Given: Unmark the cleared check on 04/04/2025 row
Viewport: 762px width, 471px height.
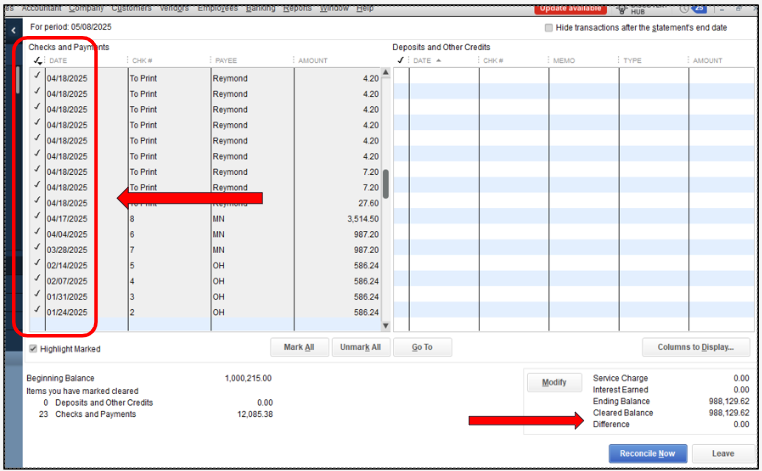Looking at the screenshot, I should (37, 231).
